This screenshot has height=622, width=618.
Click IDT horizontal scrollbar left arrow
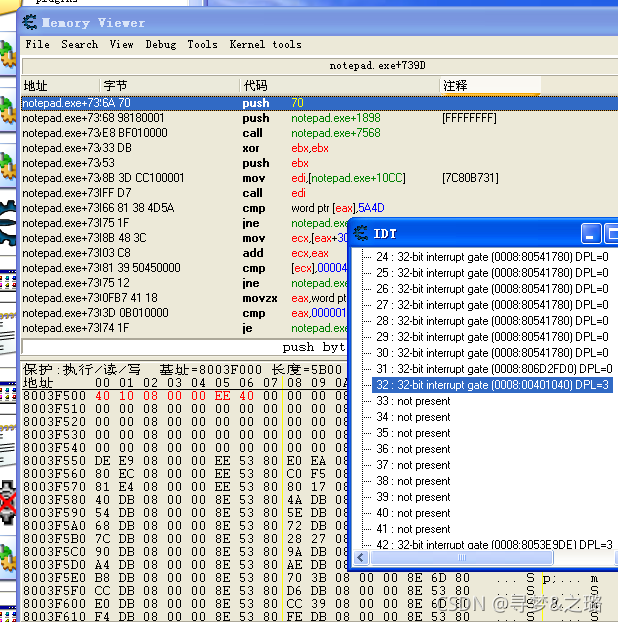coord(361,557)
